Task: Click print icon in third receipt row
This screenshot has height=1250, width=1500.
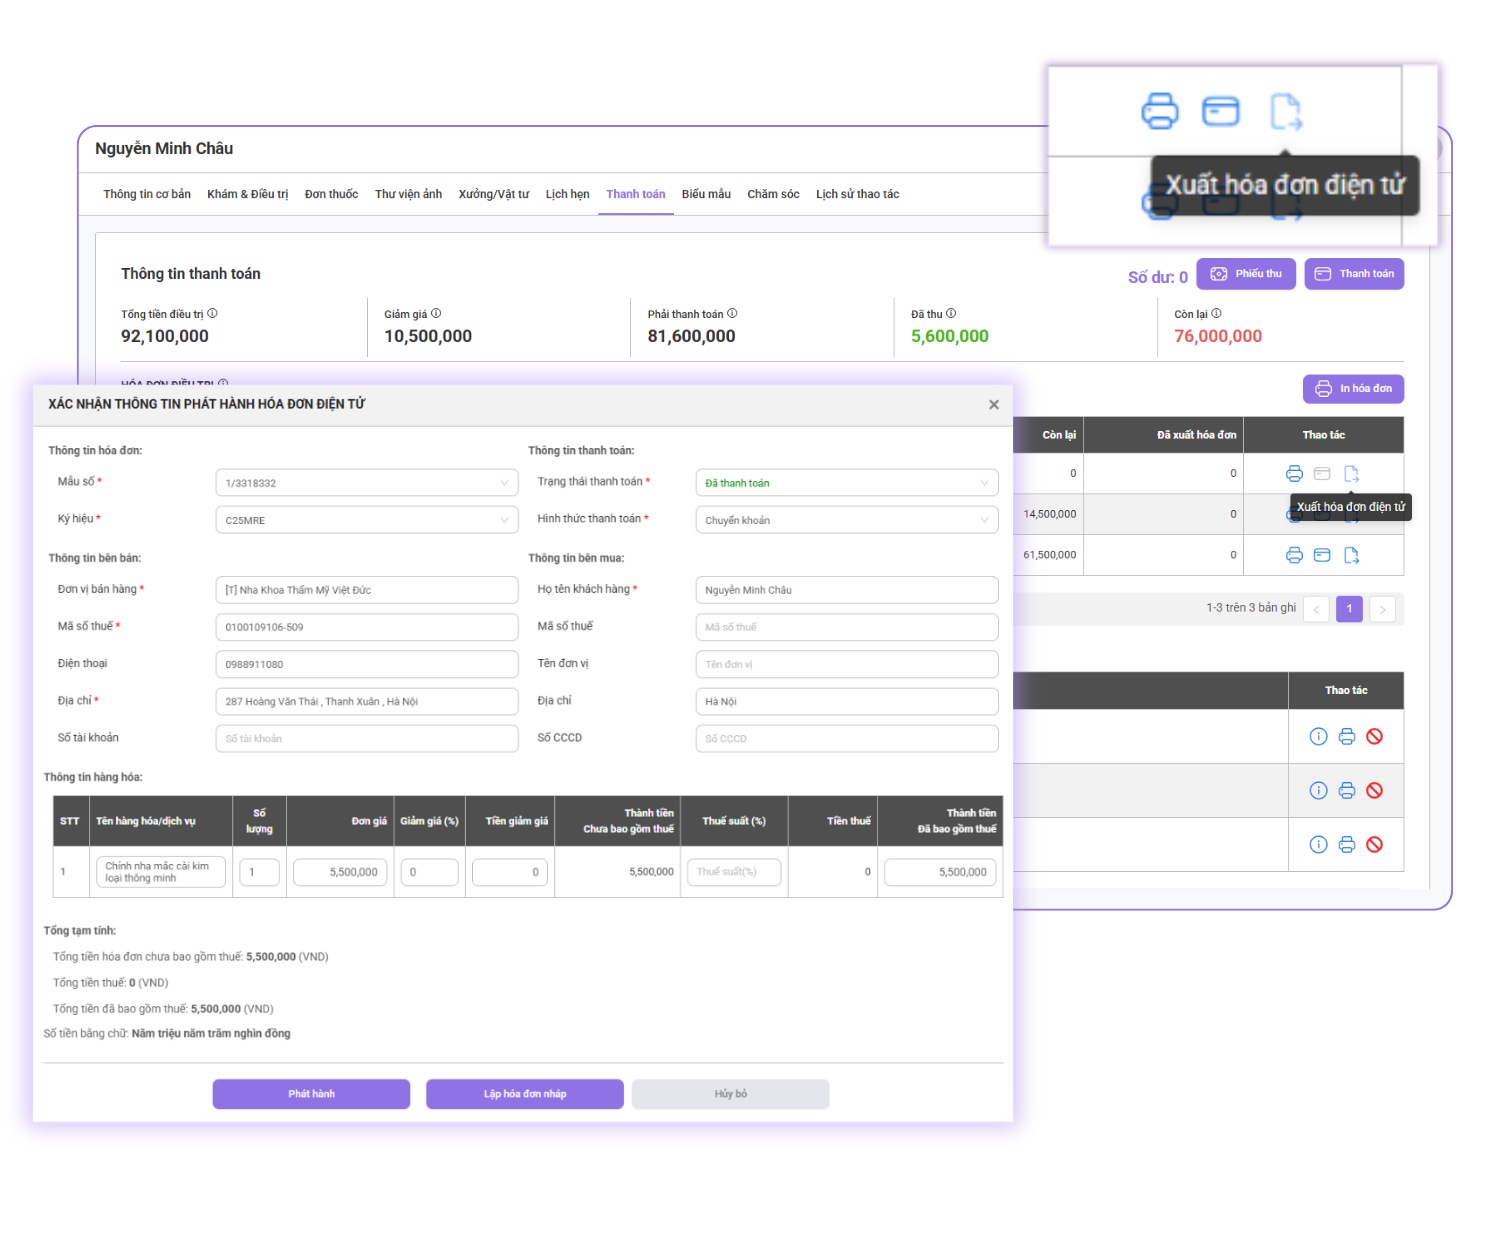Action: point(1347,845)
